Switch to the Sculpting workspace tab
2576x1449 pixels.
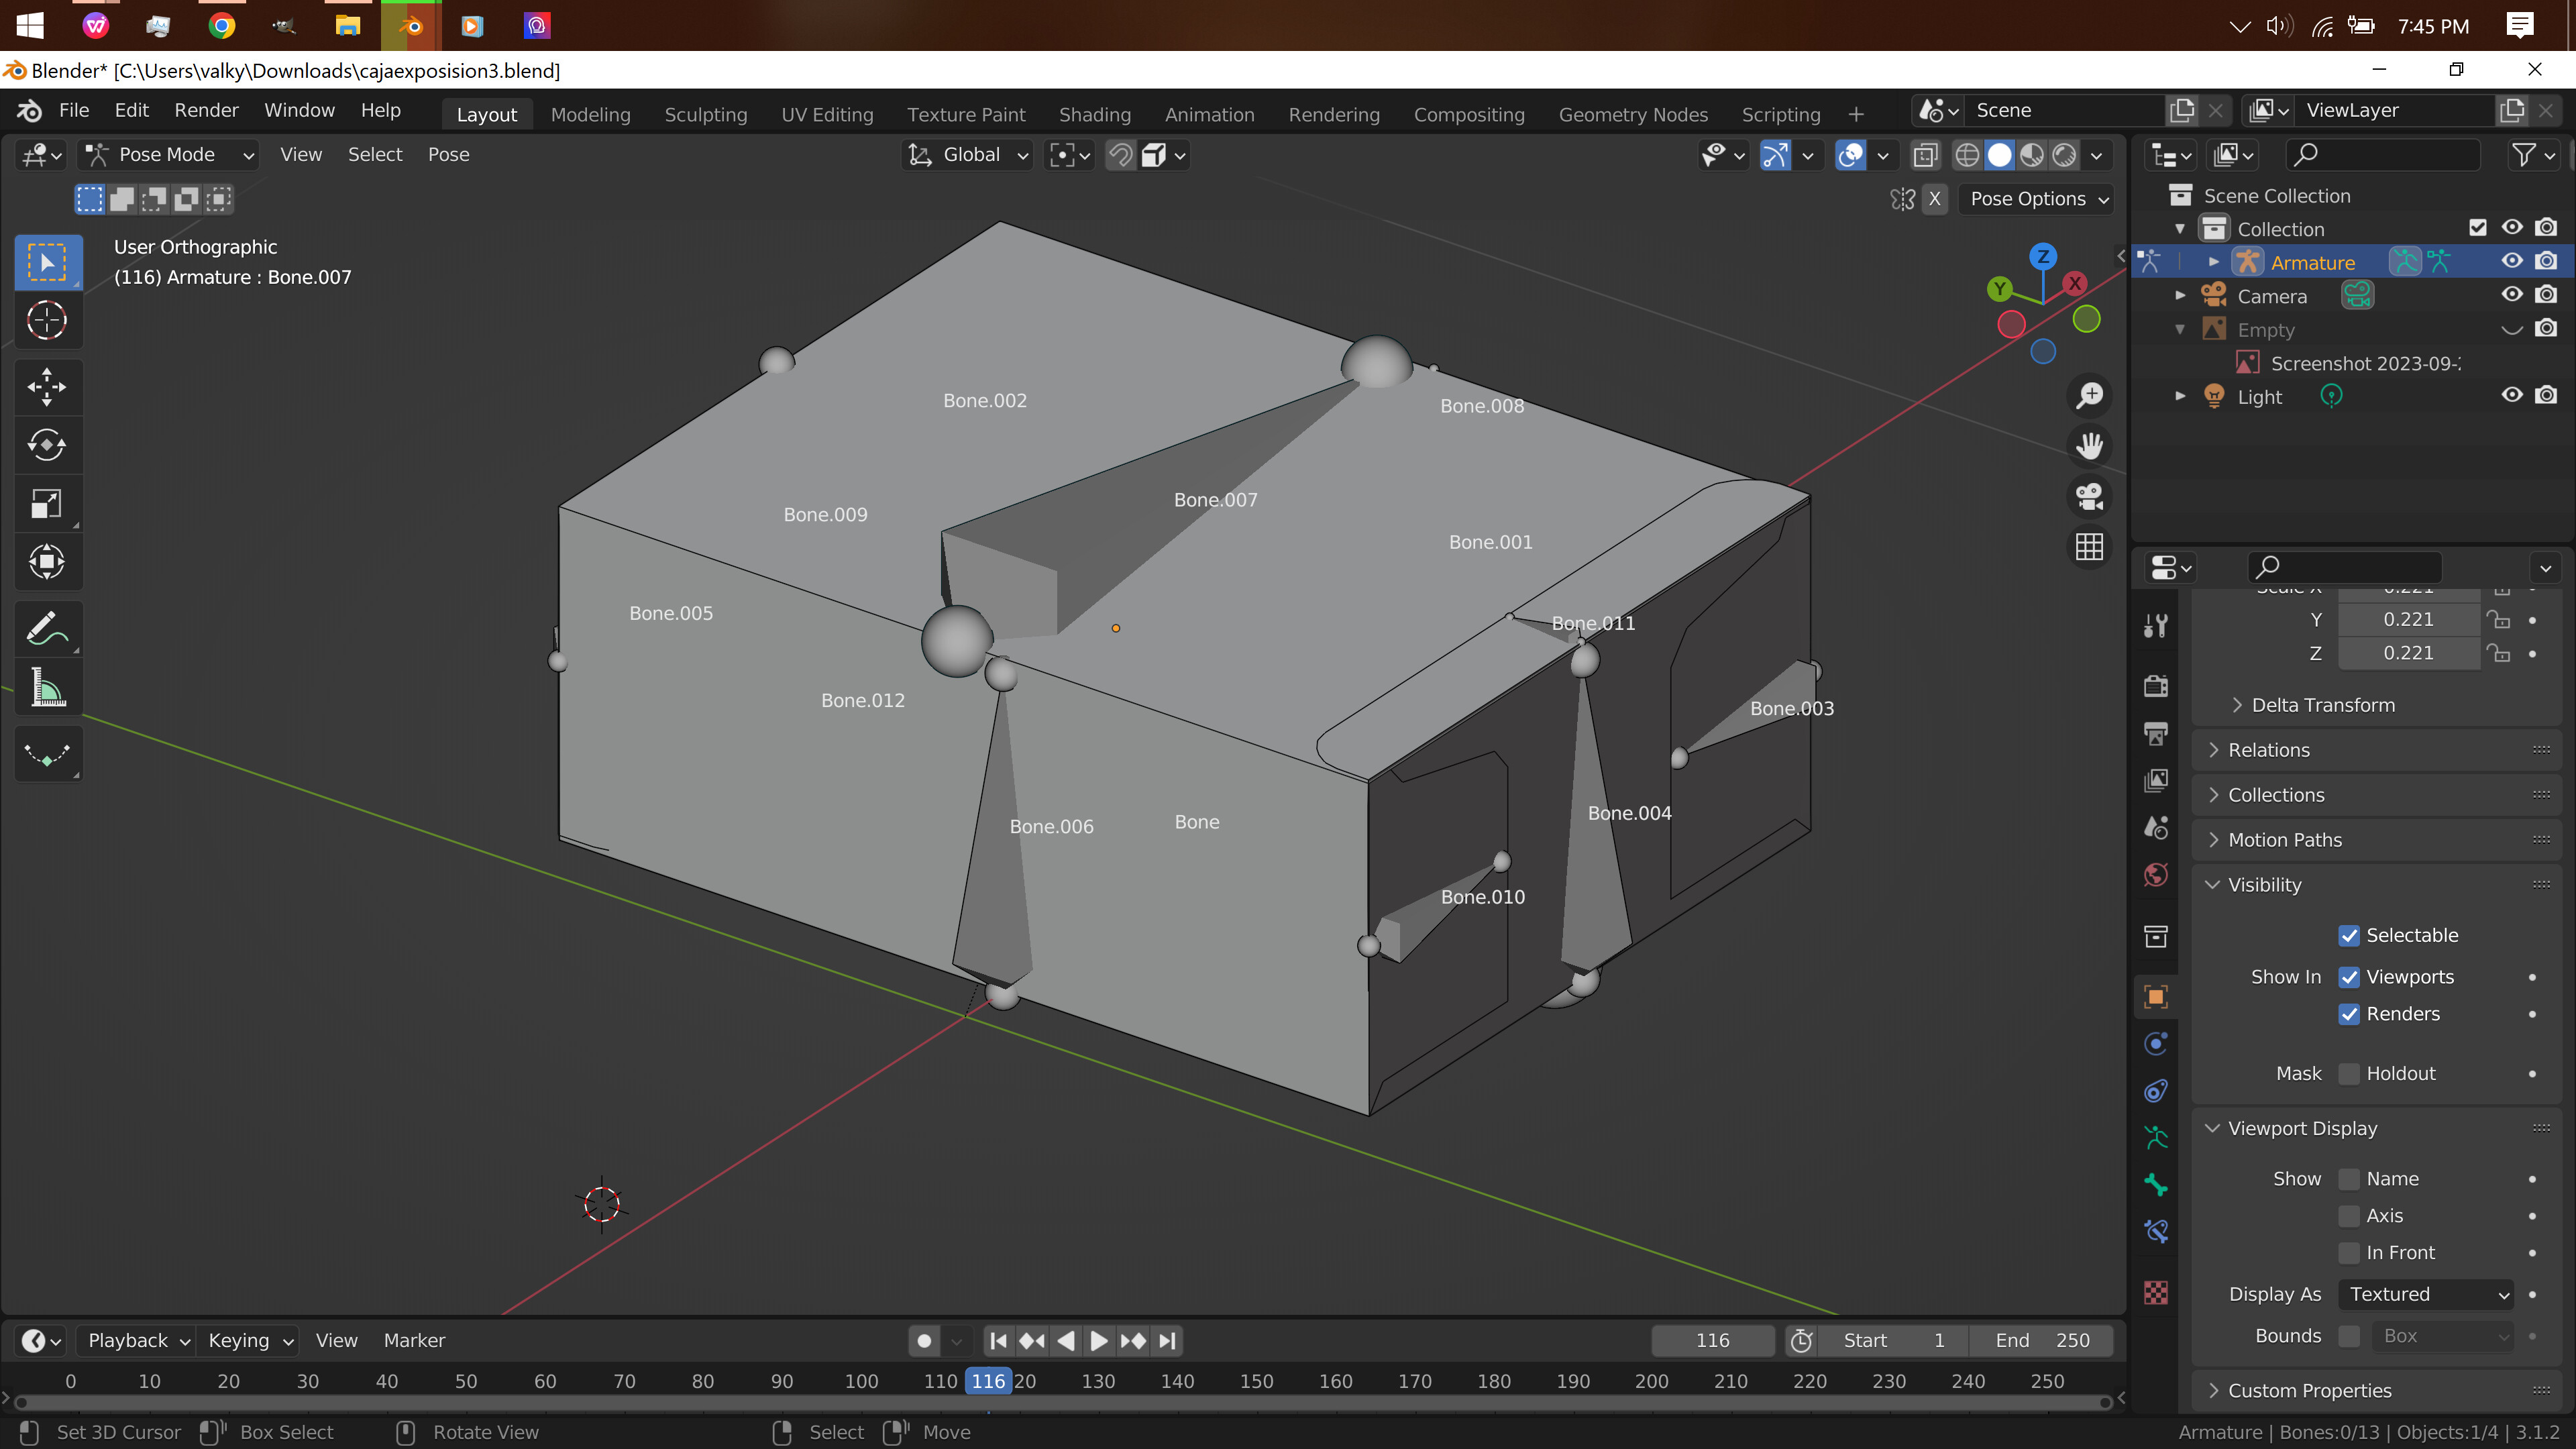point(706,114)
